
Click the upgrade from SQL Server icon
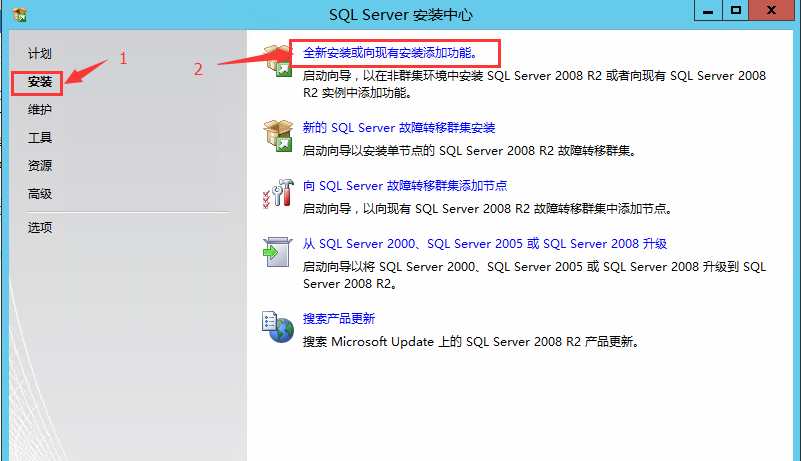277,252
